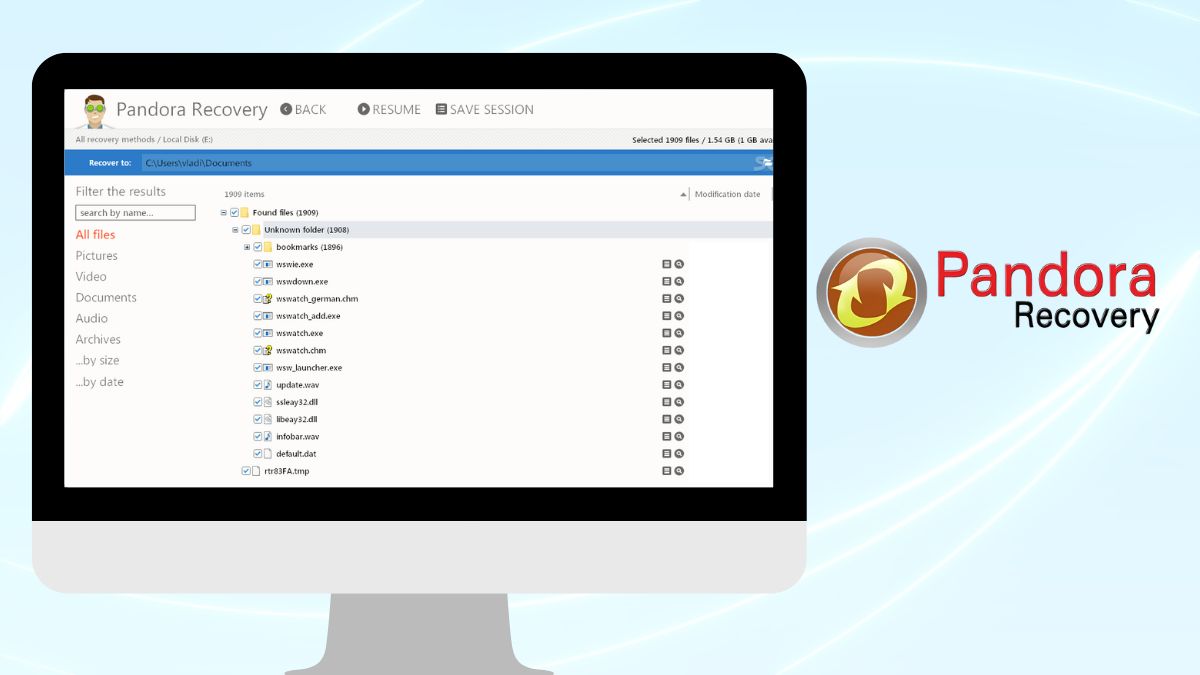
Task: Preview libeay32.dll using its magnifier icon
Action: tap(679, 419)
